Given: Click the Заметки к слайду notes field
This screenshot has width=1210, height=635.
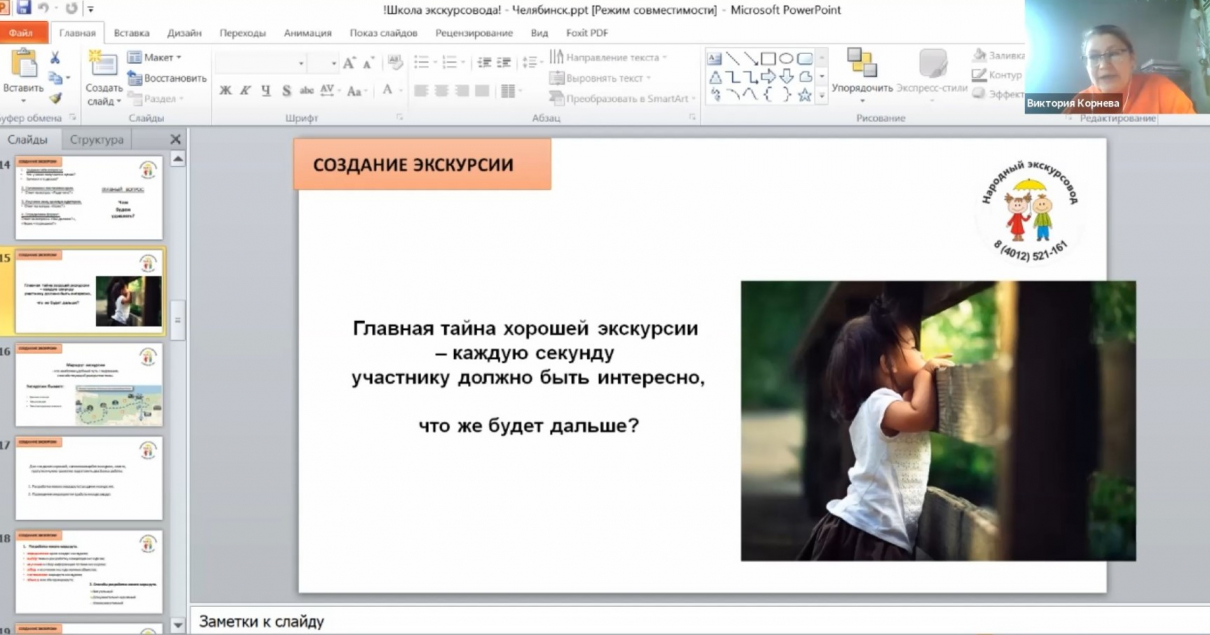Looking at the screenshot, I should (x=699, y=621).
